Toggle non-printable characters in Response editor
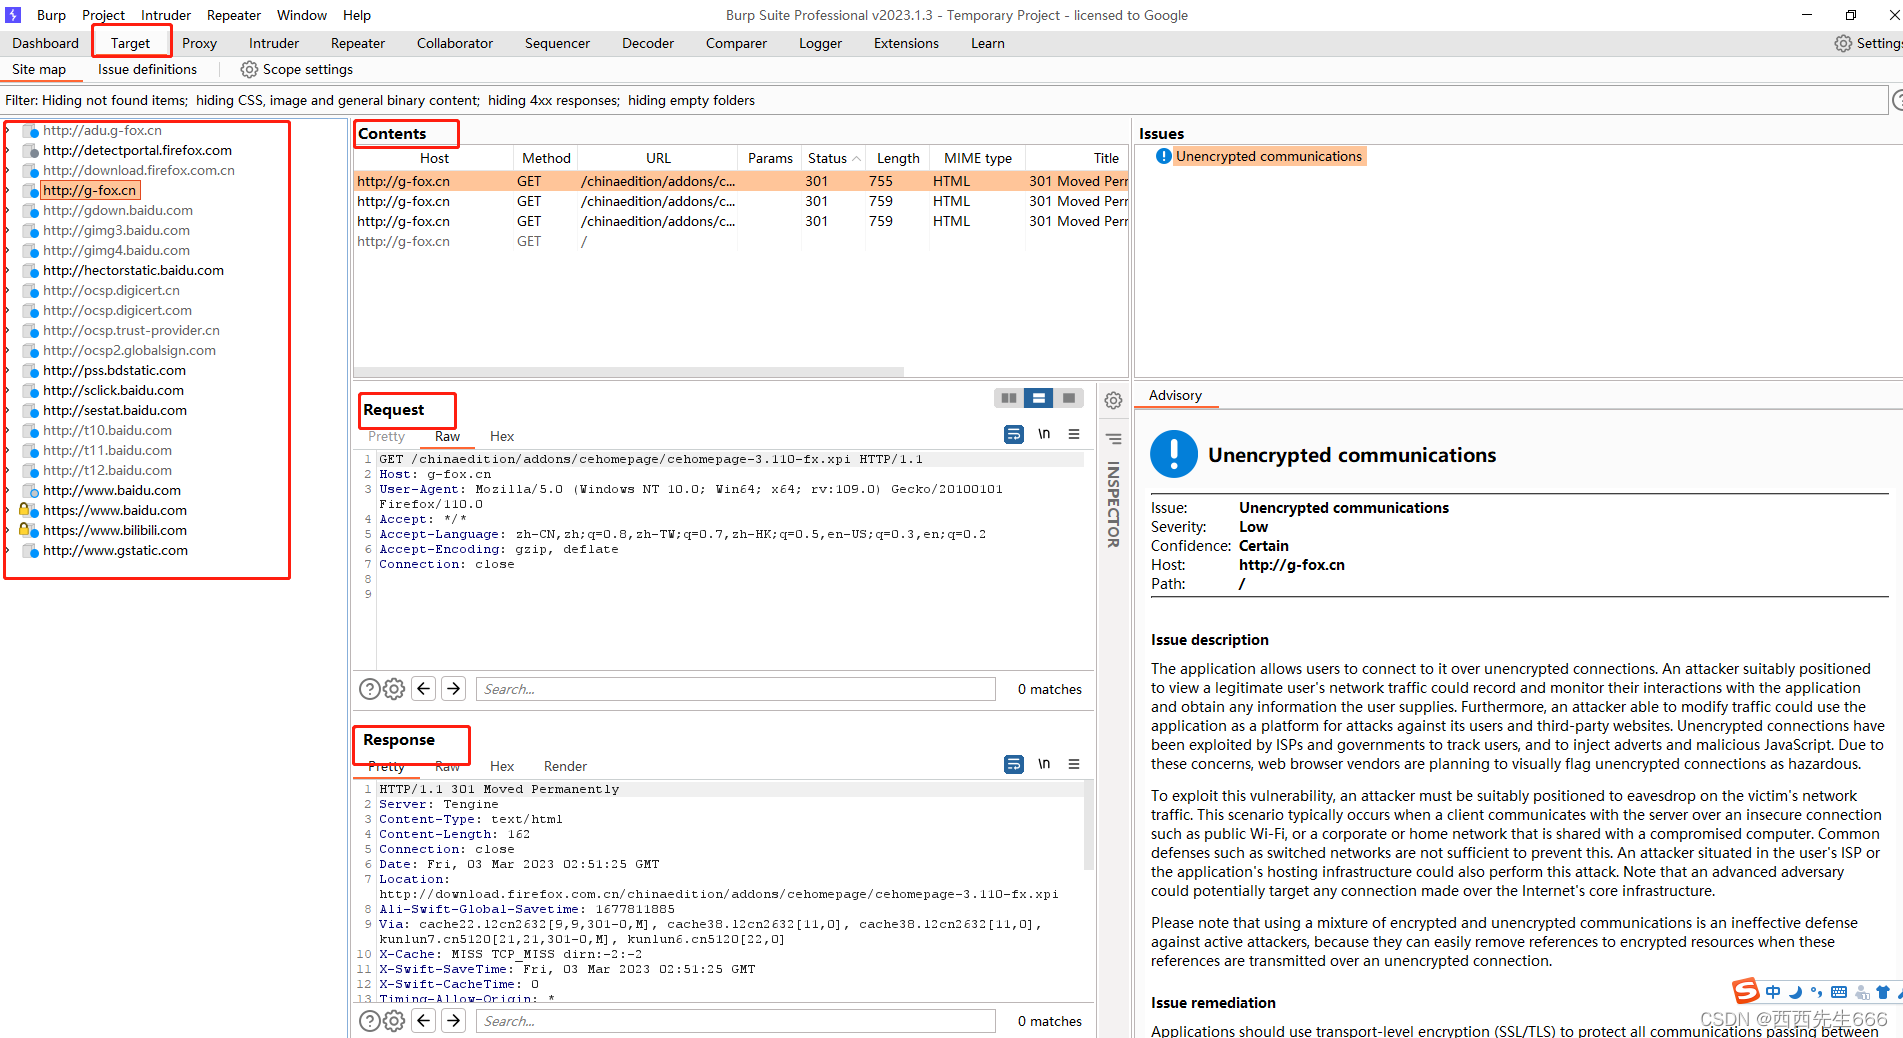The height and width of the screenshot is (1038, 1903). tap(1044, 764)
